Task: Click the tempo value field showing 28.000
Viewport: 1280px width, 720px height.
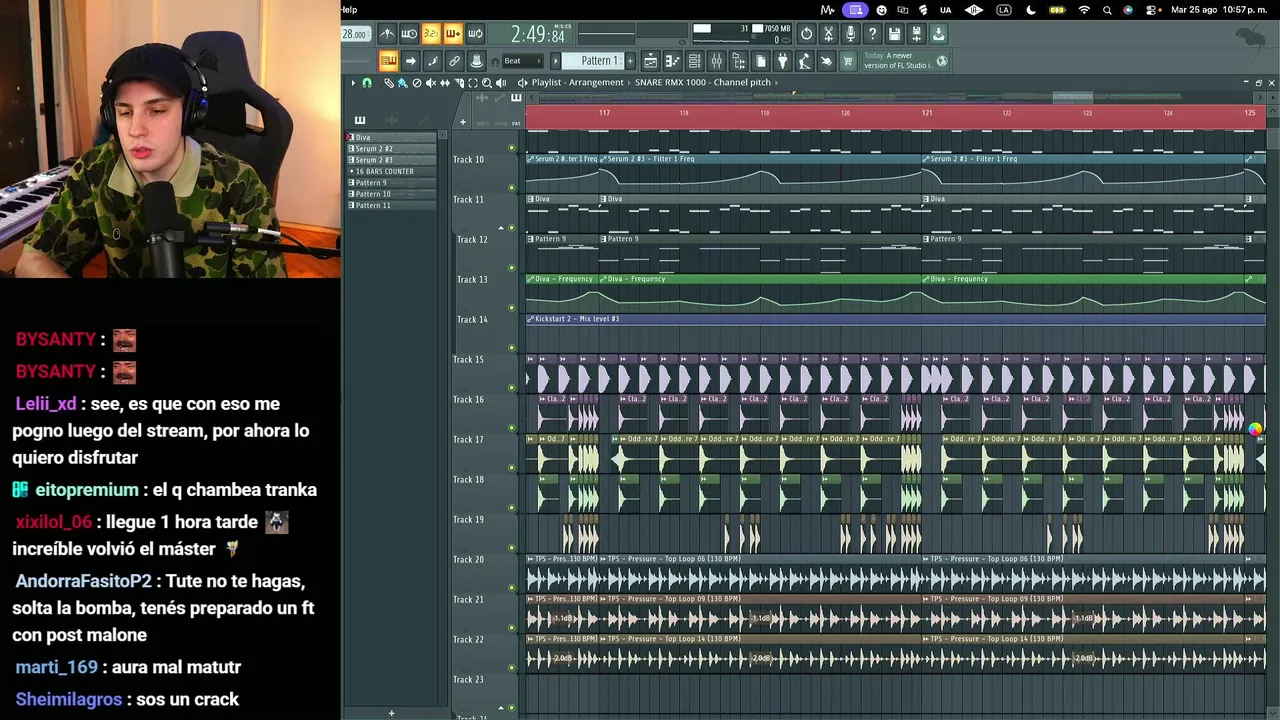Action: tap(355, 34)
